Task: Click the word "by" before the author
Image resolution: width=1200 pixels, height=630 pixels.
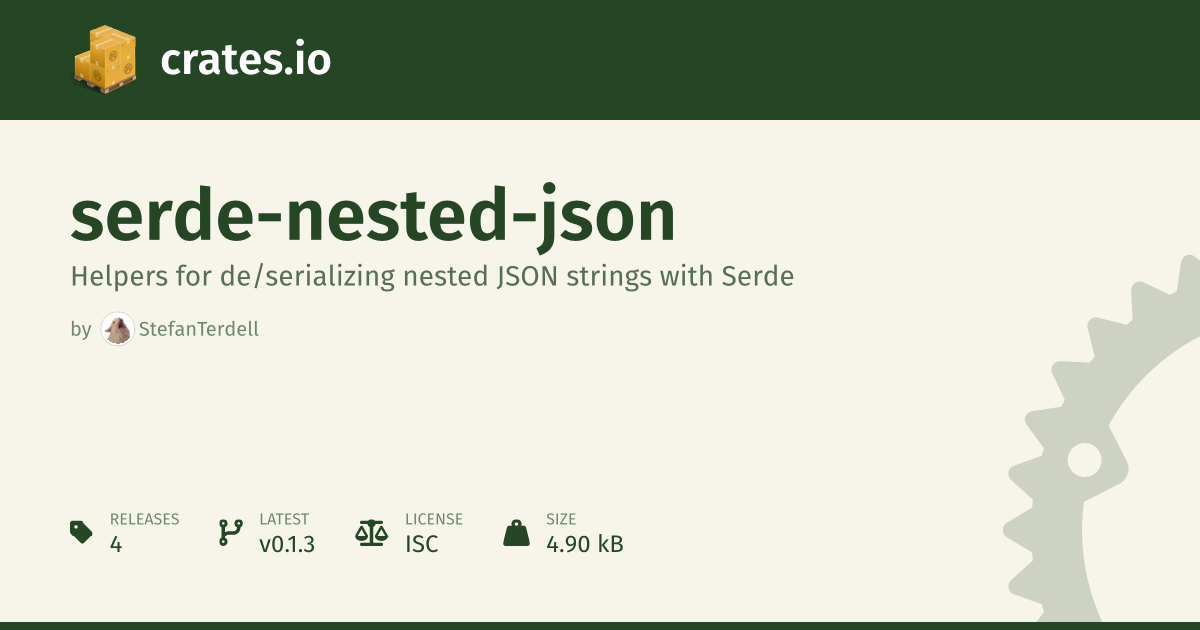Action: 81,329
